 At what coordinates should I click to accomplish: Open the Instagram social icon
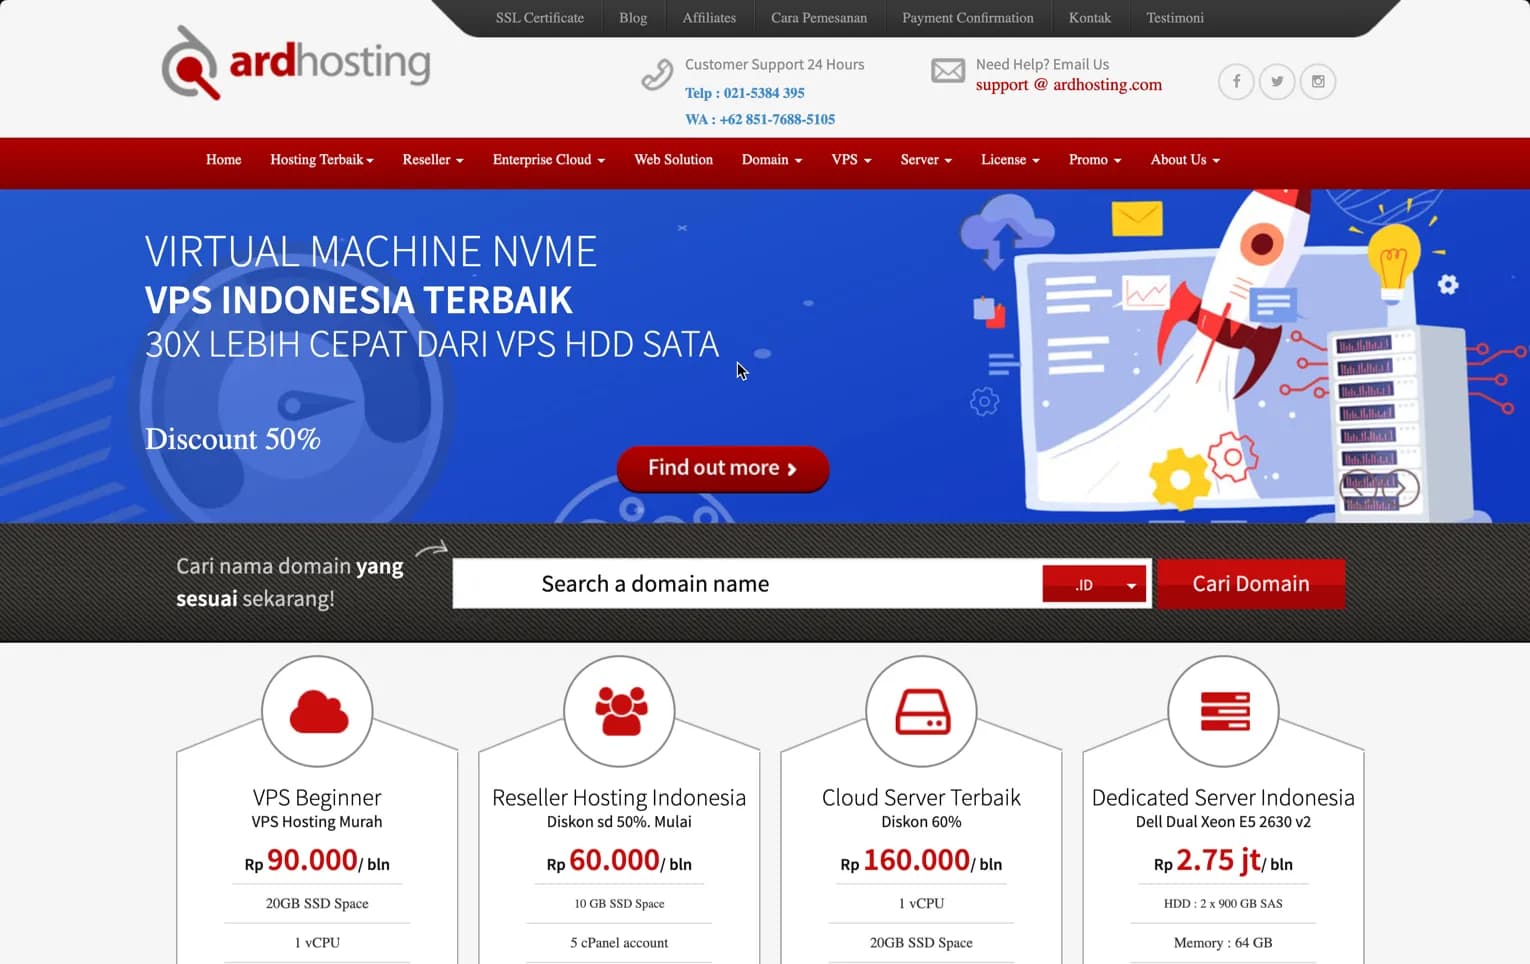[1317, 82]
